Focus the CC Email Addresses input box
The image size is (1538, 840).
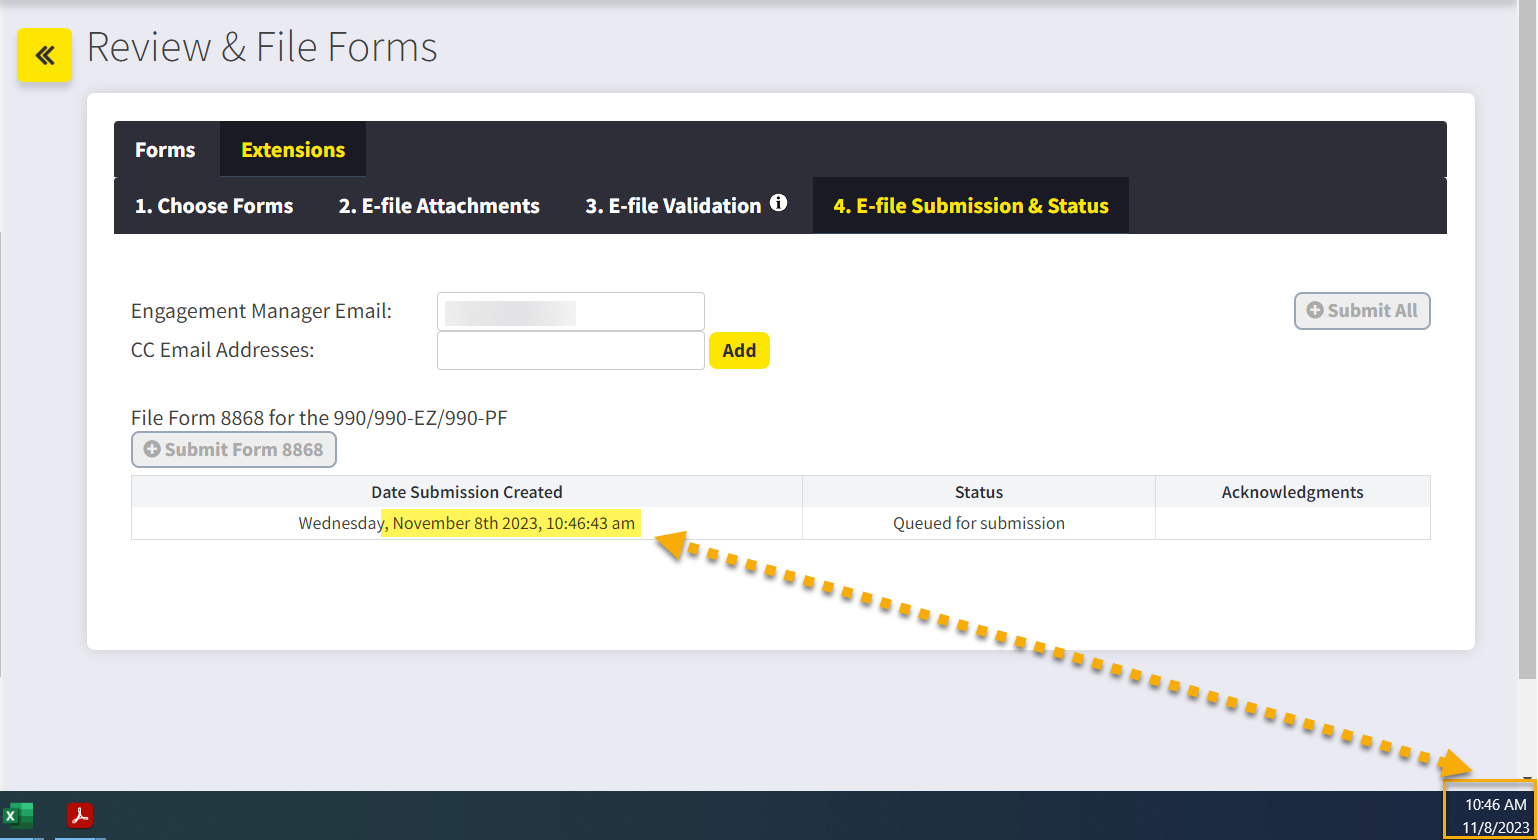[570, 351]
